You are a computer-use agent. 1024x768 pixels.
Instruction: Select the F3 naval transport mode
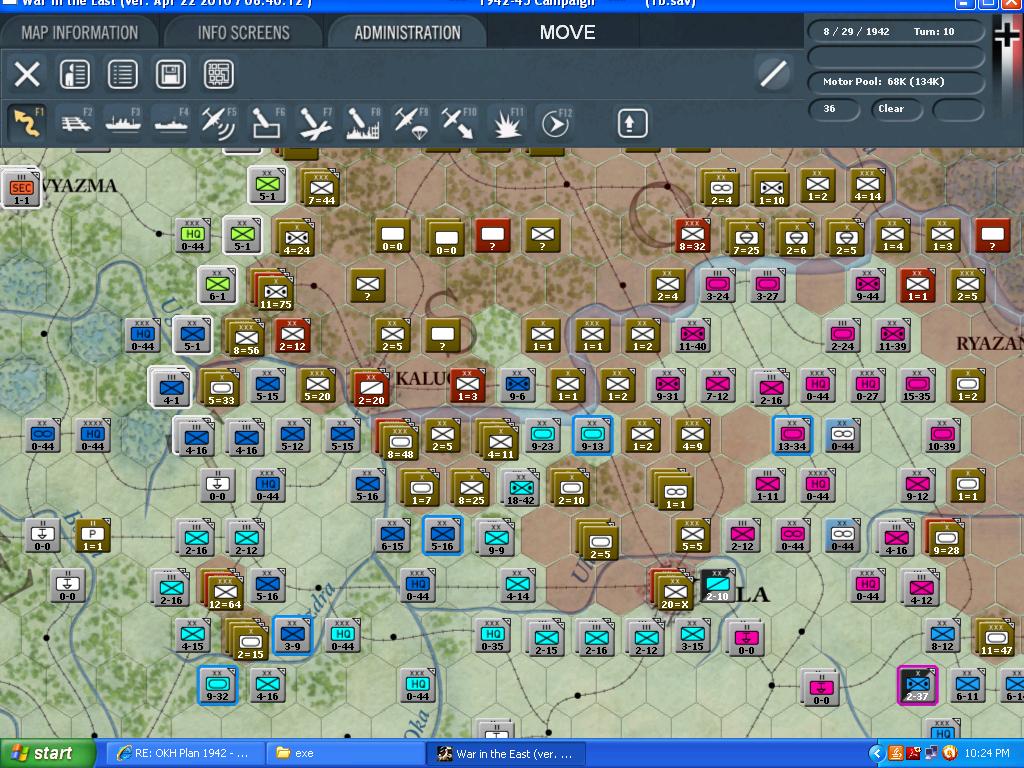coord(123,123)
